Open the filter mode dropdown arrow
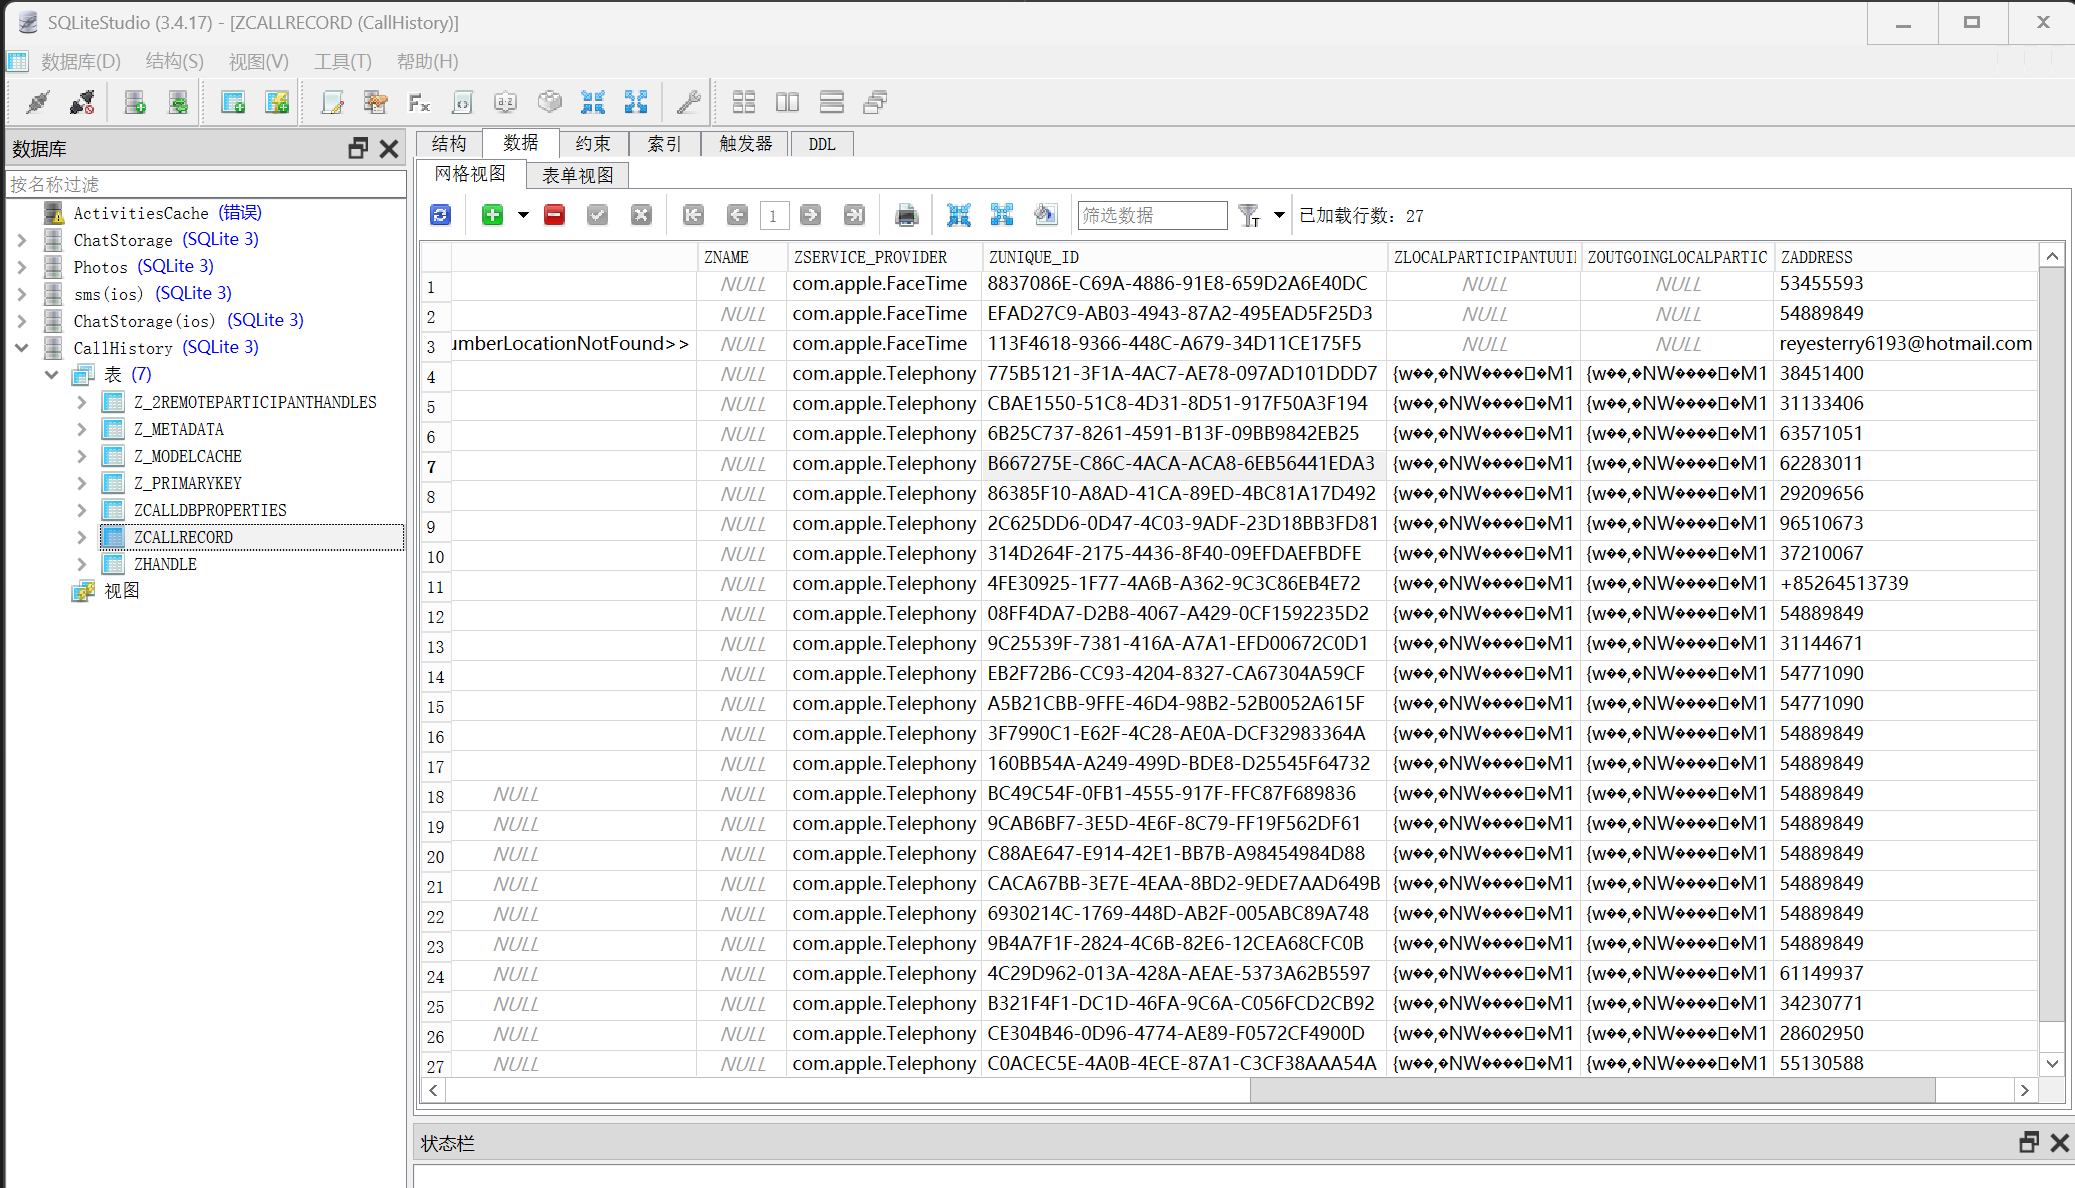 1279,215
